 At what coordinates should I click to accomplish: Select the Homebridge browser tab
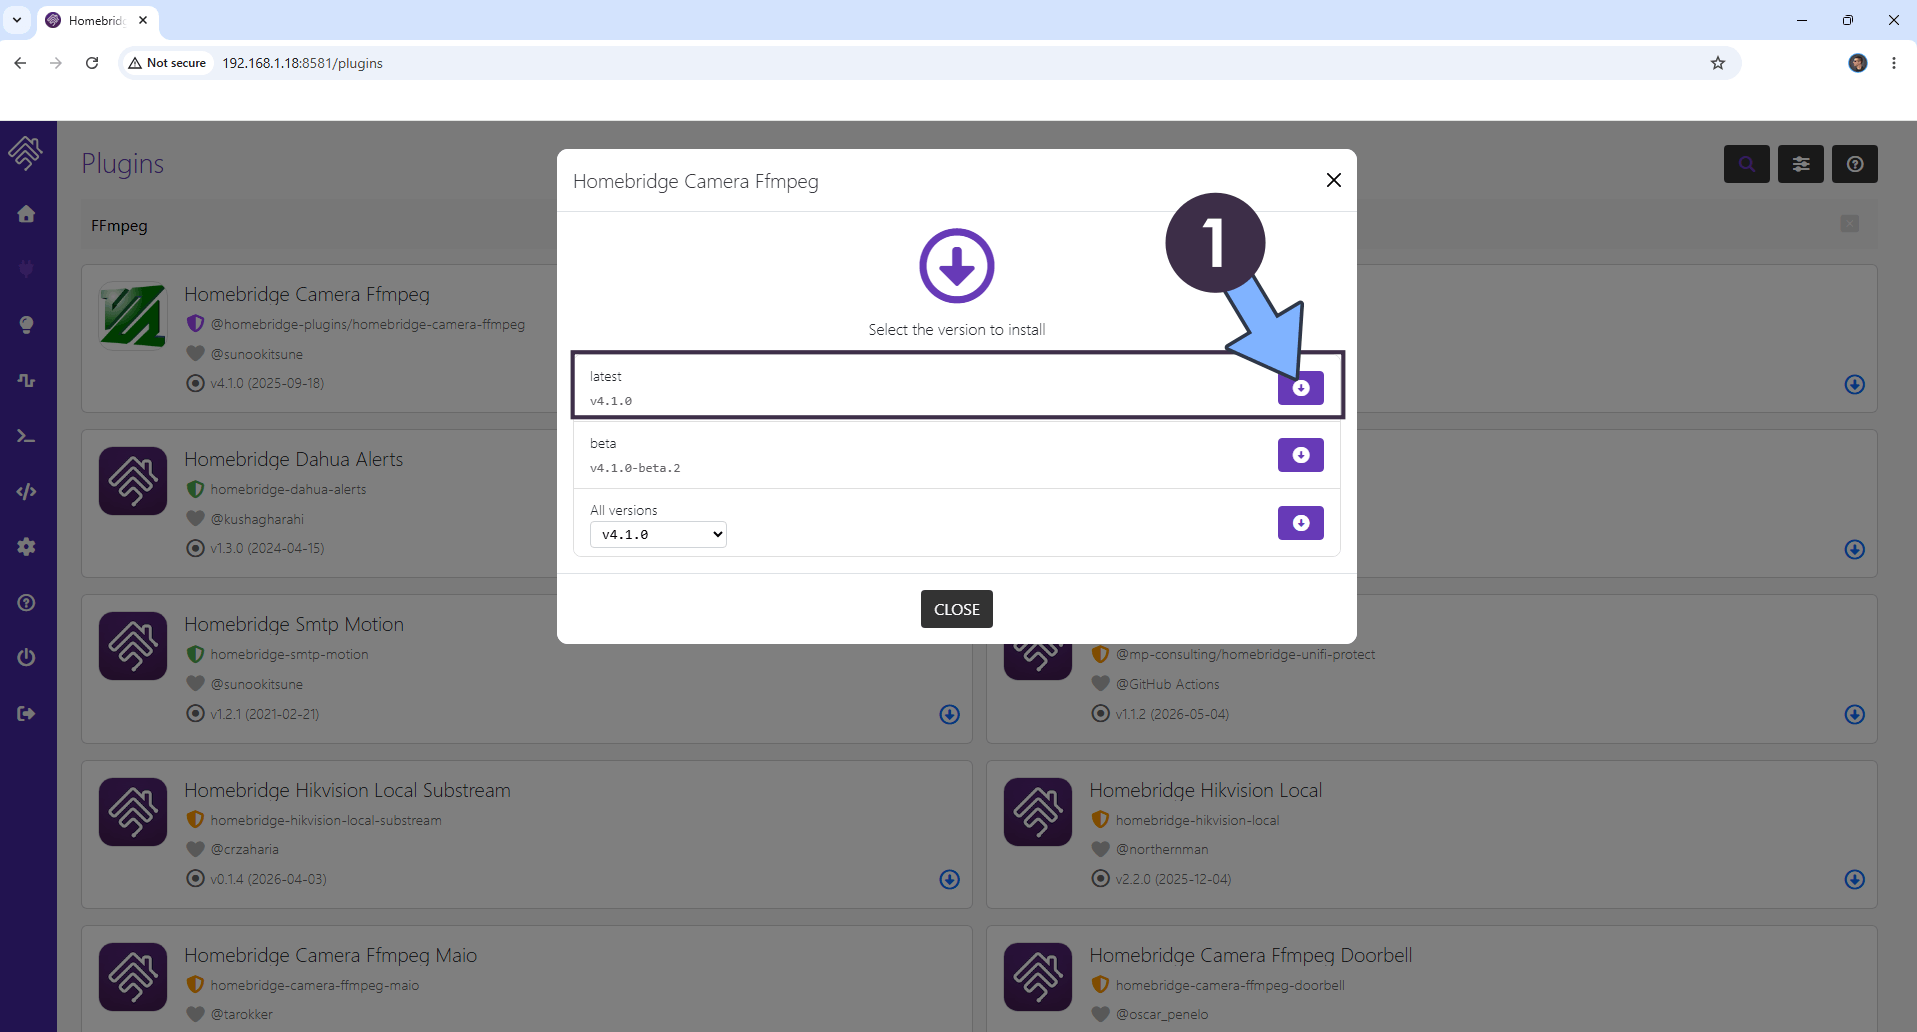97,20
